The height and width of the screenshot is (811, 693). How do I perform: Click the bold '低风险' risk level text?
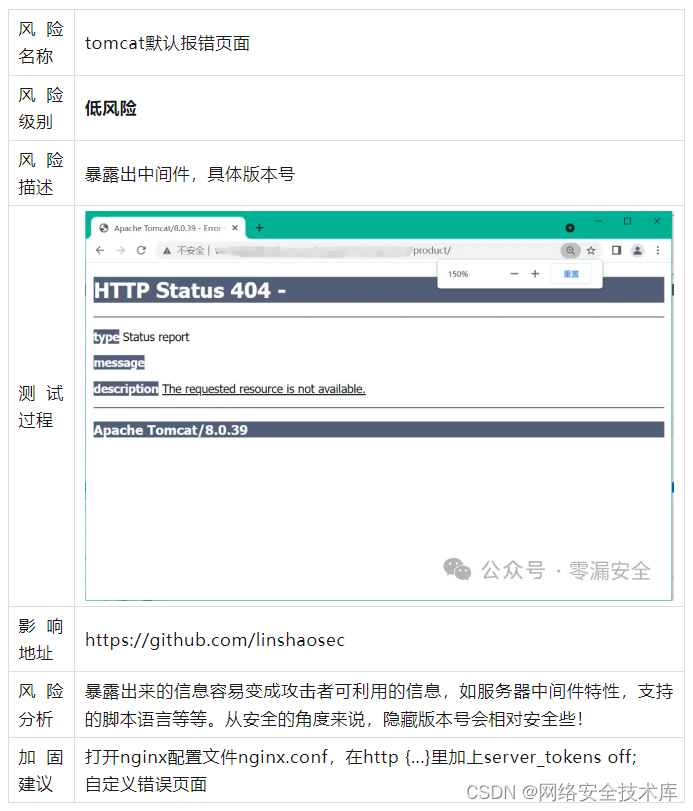[x=111, y=108]
